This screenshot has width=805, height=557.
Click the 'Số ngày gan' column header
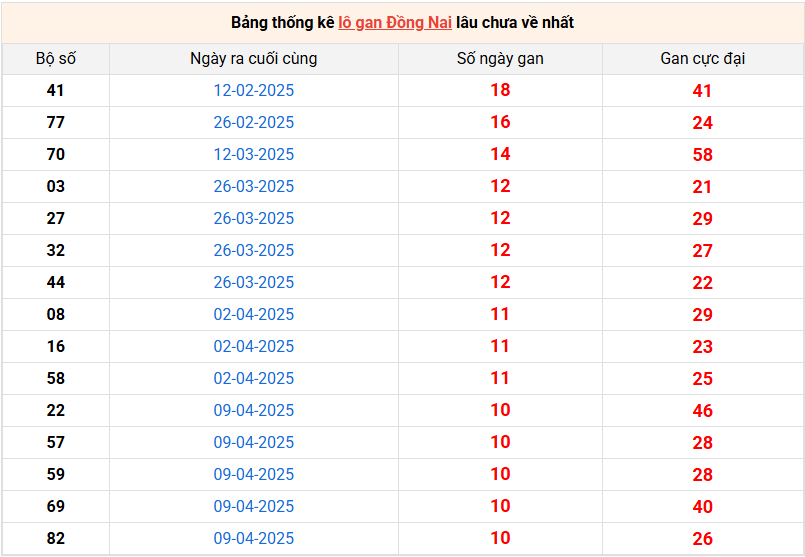pos(500,59)
